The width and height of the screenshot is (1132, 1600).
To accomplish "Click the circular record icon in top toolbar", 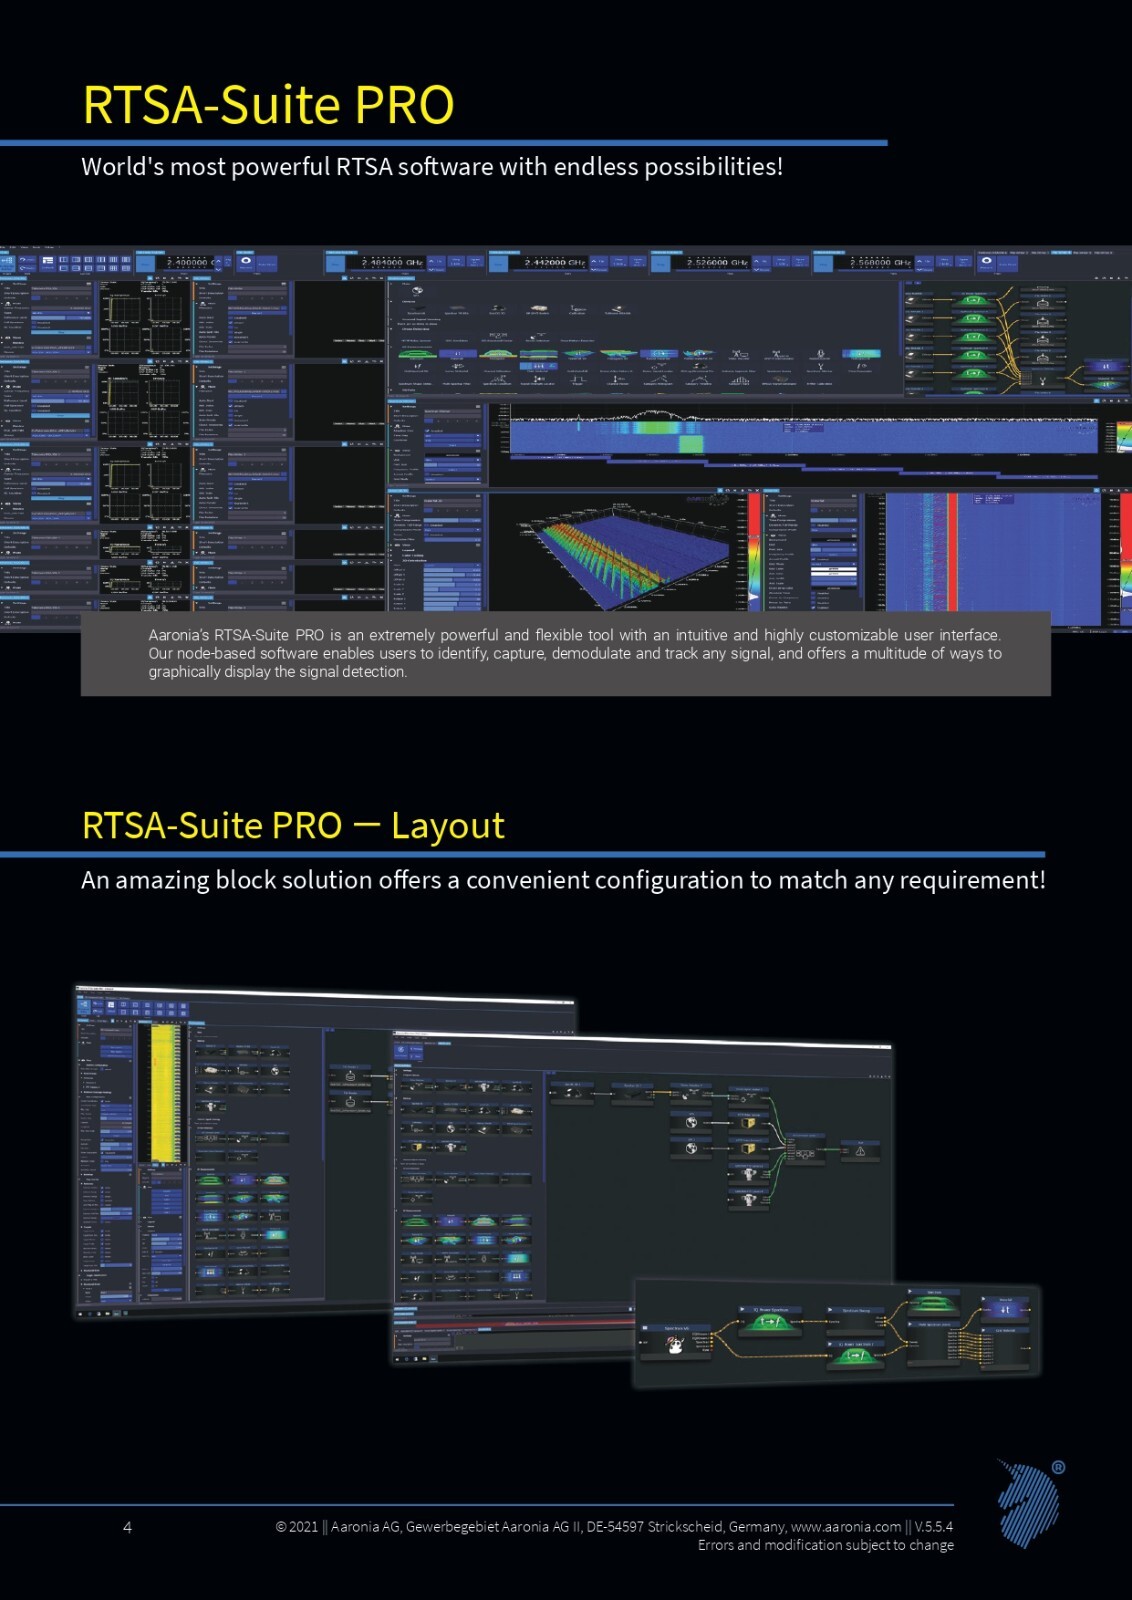I will coord(246,261).
